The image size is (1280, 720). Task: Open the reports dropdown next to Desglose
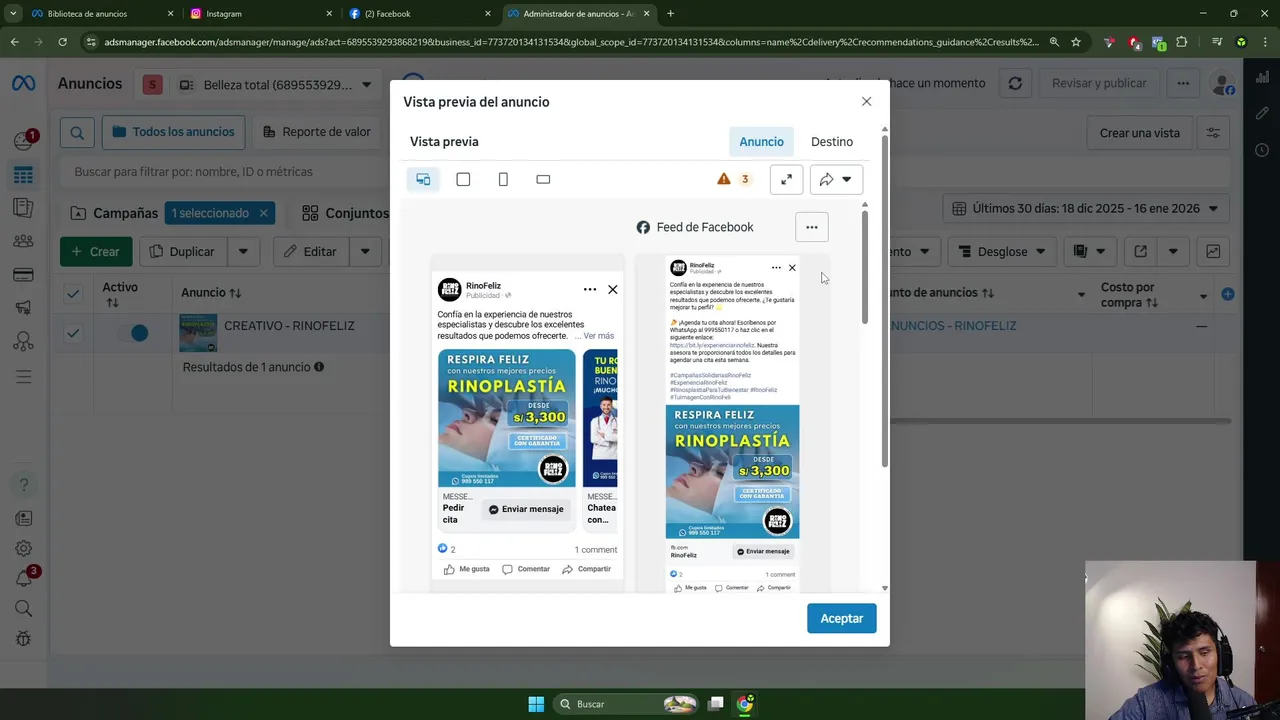pos(1088,251)
